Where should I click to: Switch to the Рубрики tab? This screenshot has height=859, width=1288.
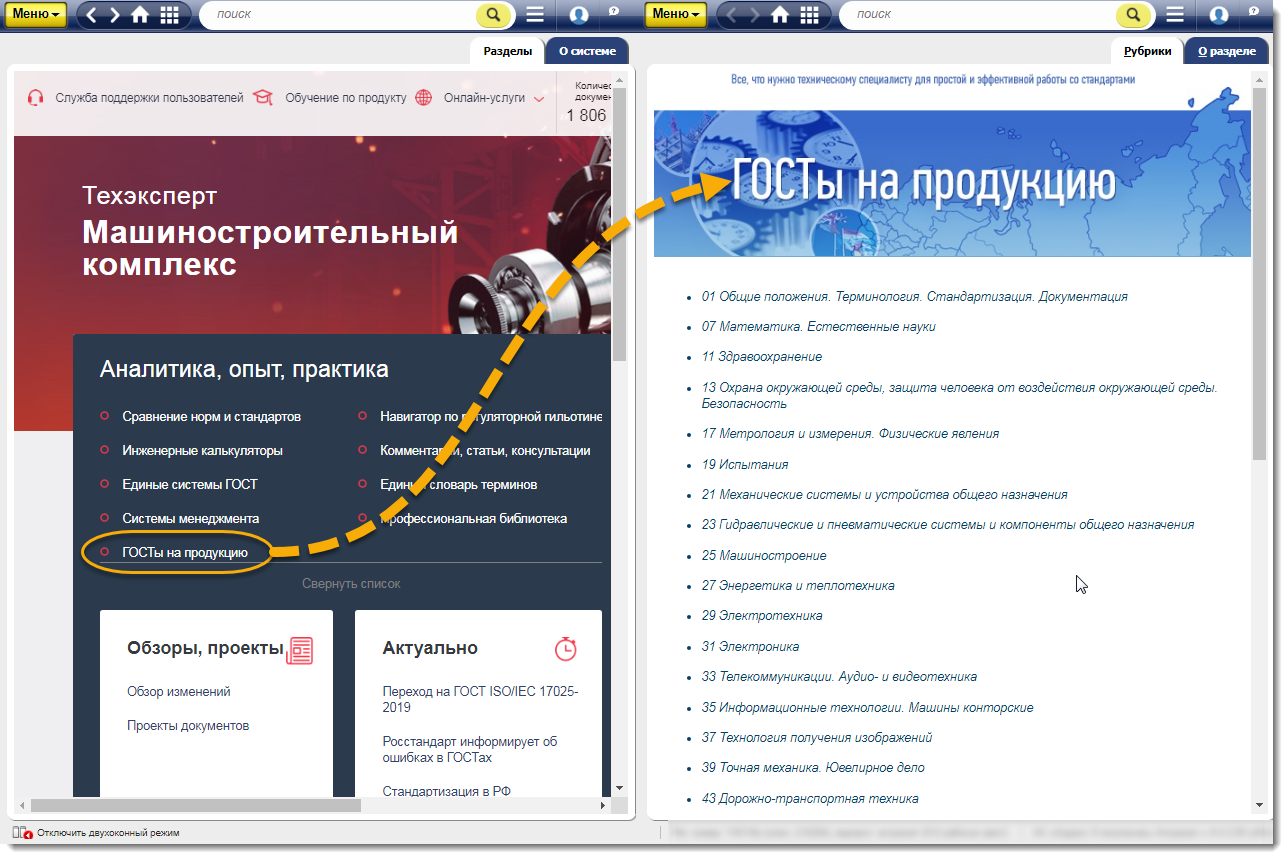[x=1147, y=51]
